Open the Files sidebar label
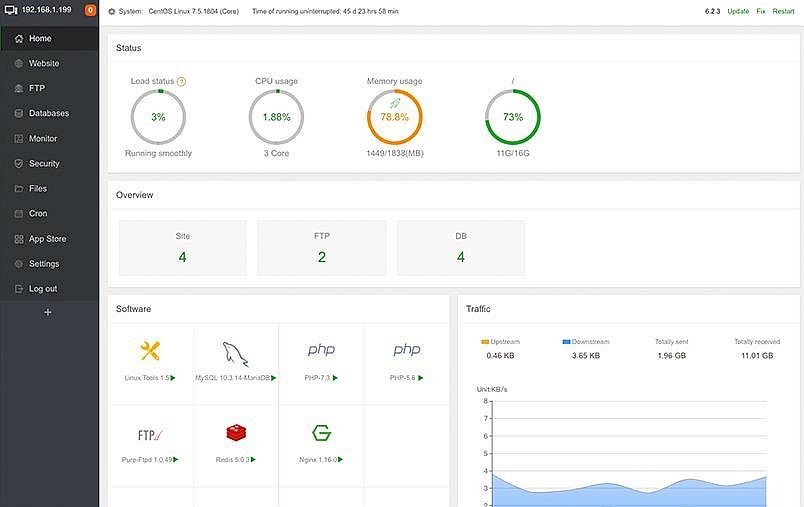 click(x=38, y=189)
